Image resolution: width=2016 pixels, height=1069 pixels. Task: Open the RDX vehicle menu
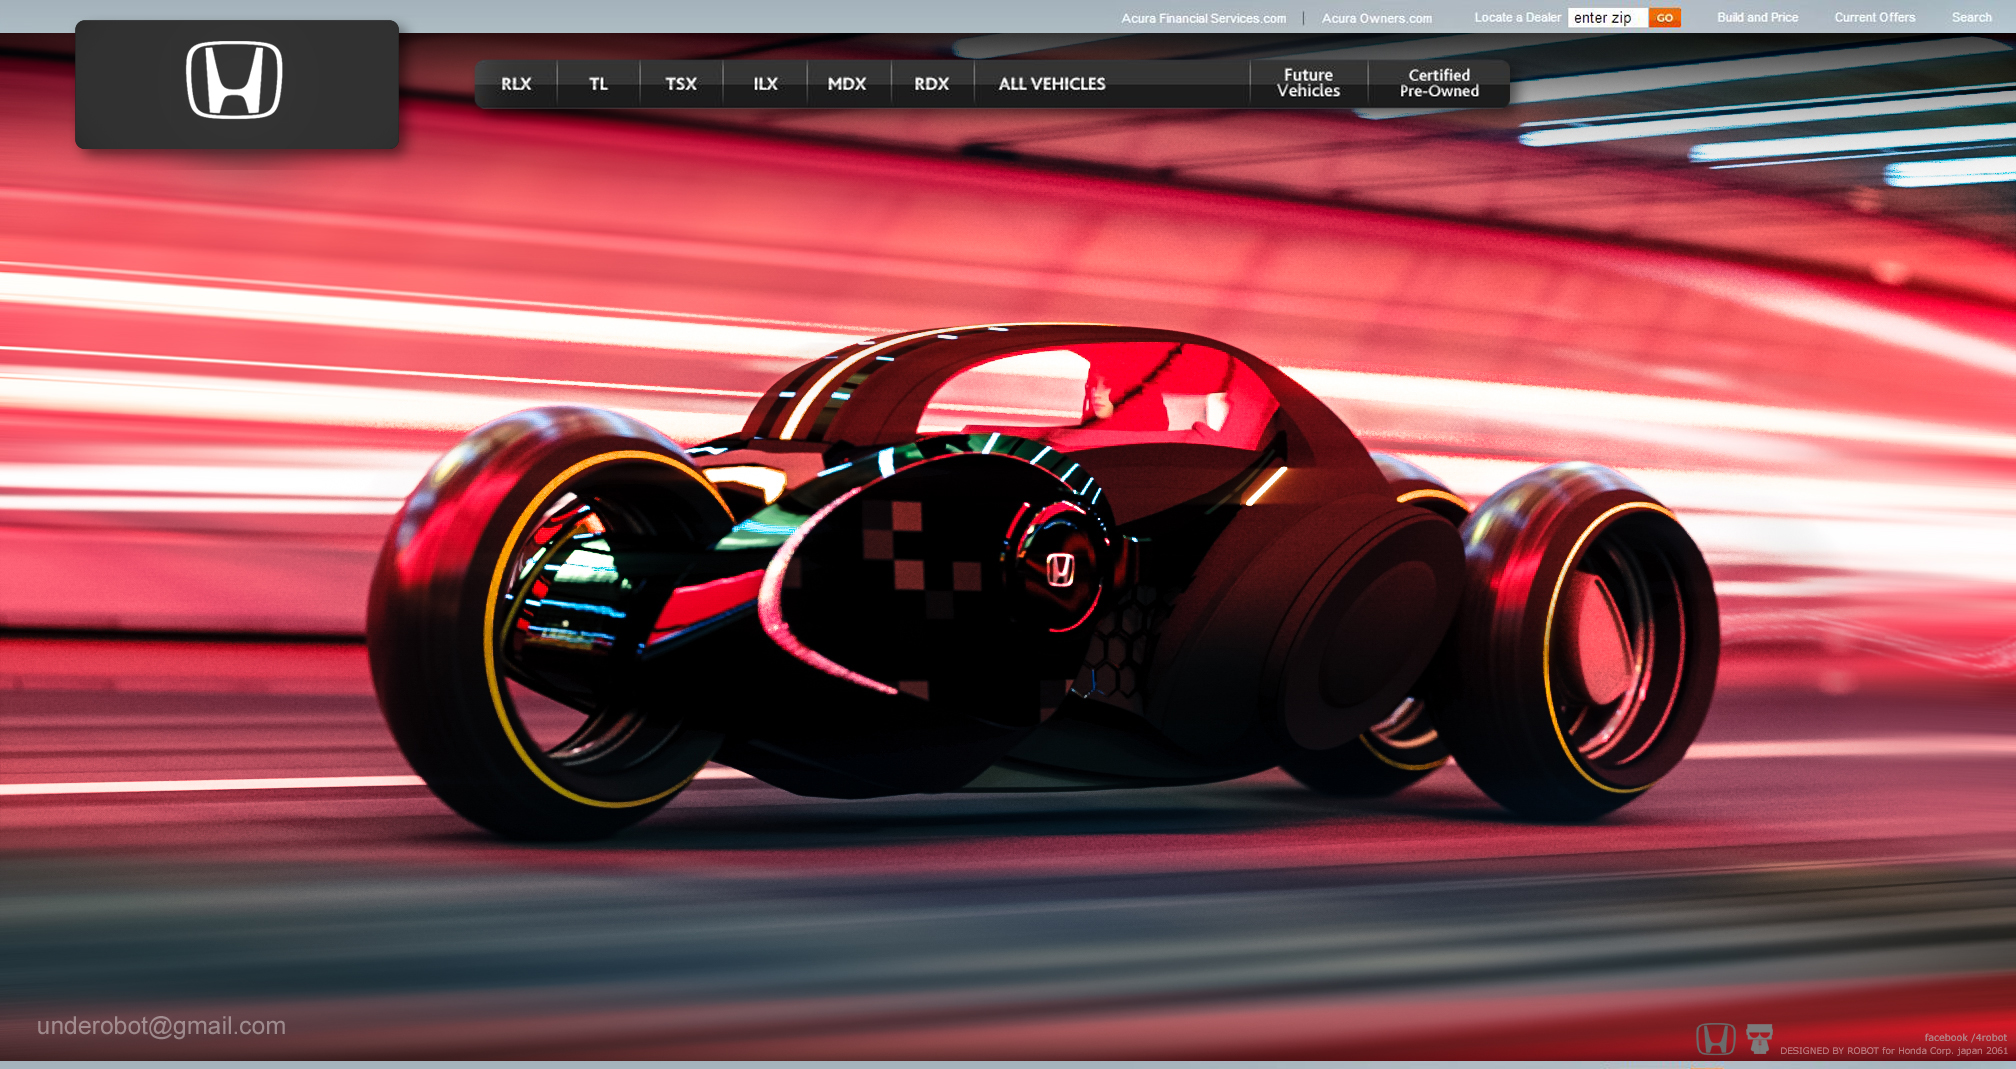click(931, 84)
